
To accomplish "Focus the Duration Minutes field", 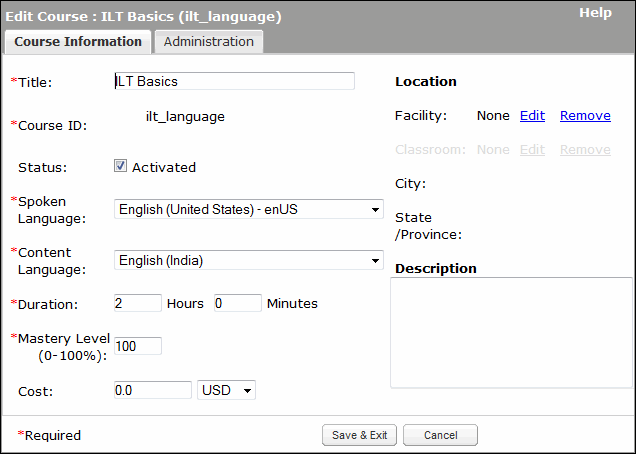I will click(x=237, y=303).
